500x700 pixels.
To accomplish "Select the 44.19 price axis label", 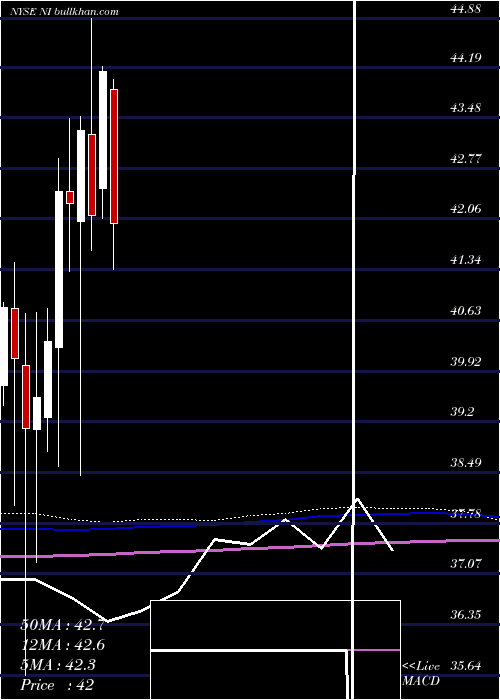I will click(x=466, y=58).
